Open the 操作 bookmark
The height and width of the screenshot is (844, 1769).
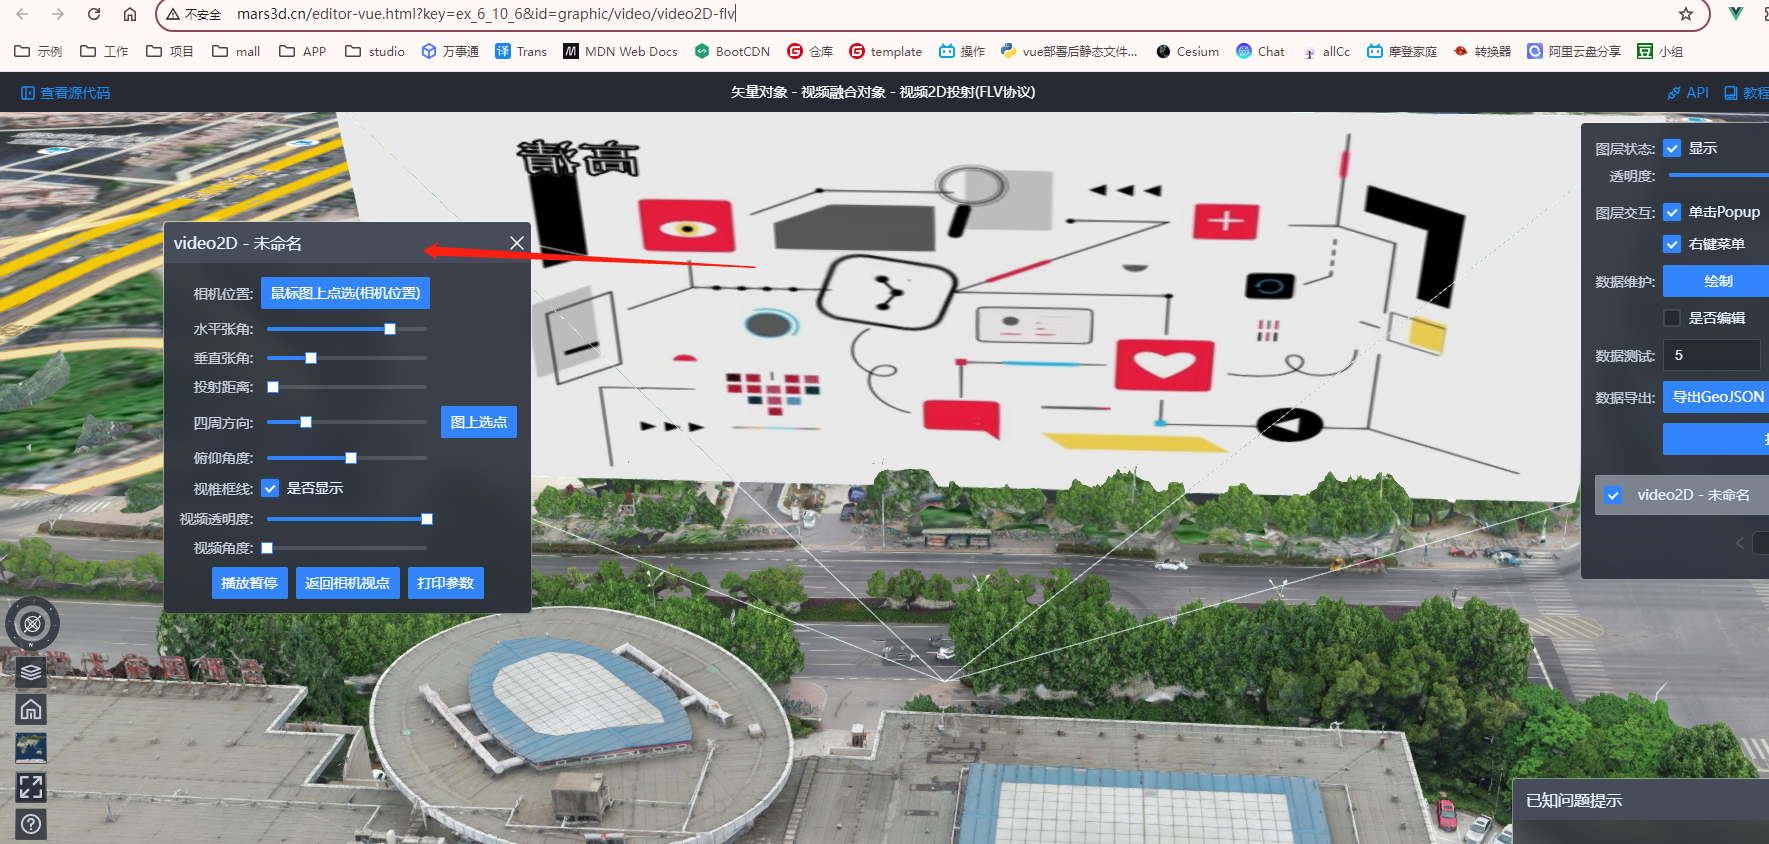[962, 51]
